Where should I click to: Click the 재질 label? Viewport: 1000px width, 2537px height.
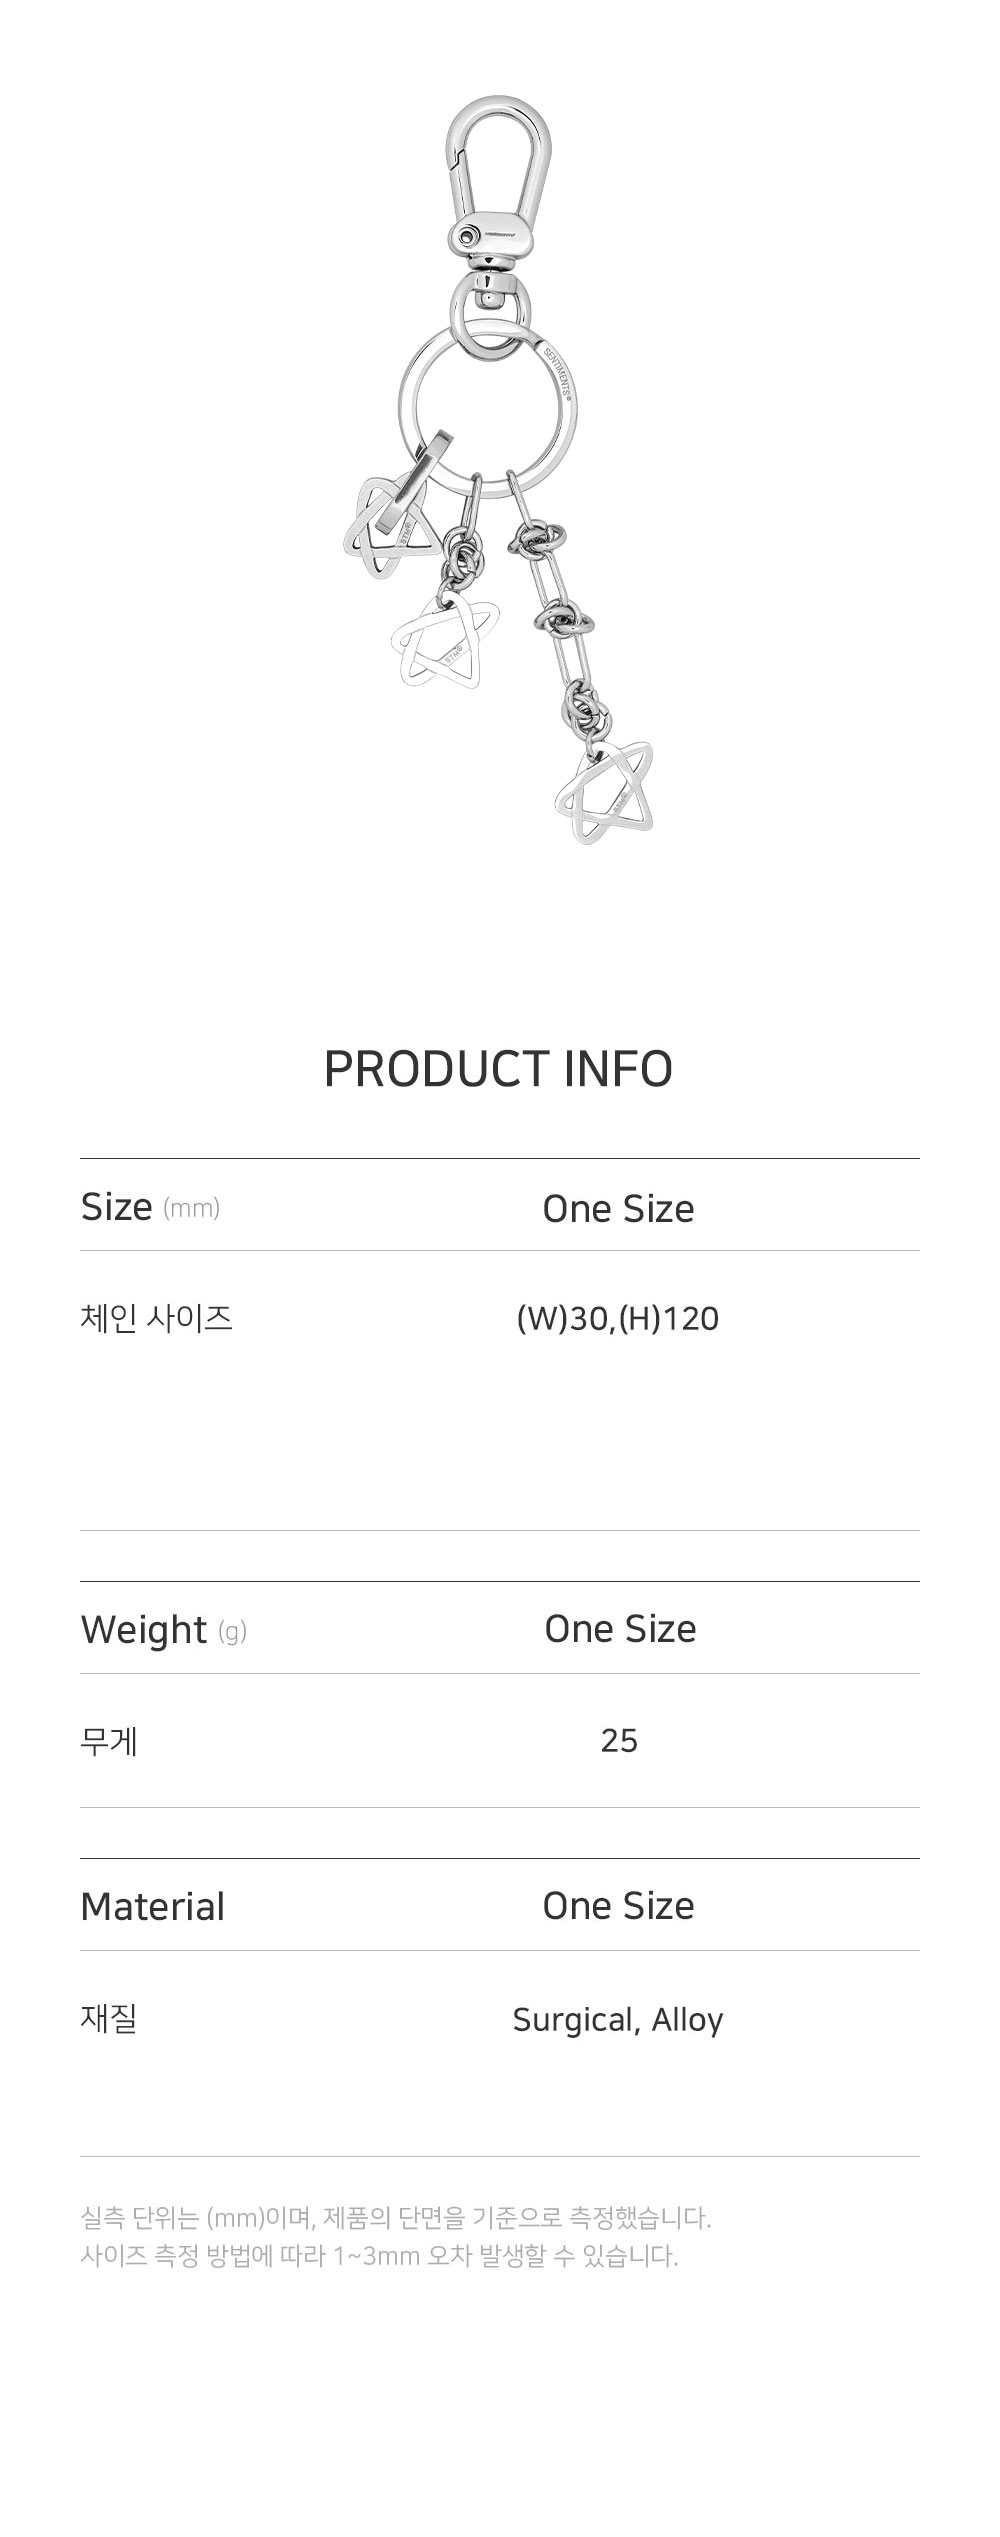pyautogui.click(x=108, y=2018)
